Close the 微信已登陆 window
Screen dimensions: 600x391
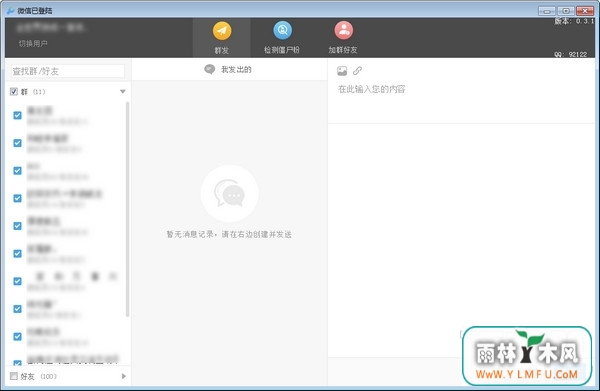pos(585,11)
